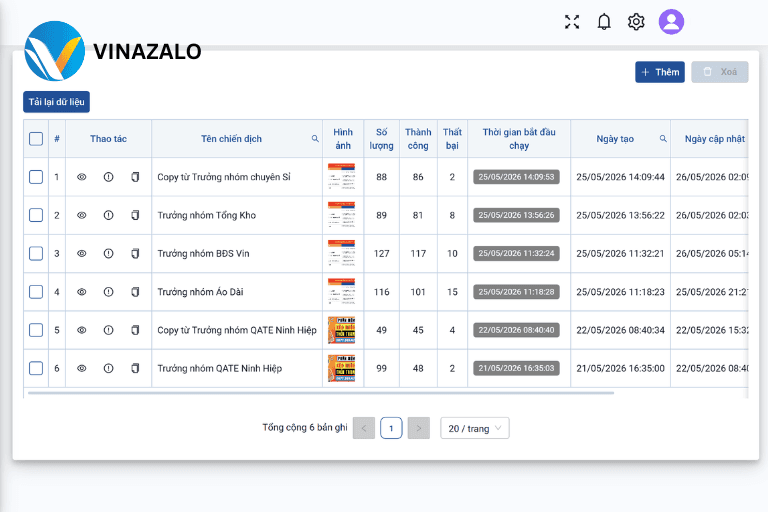Go to next page arrow

419,428
